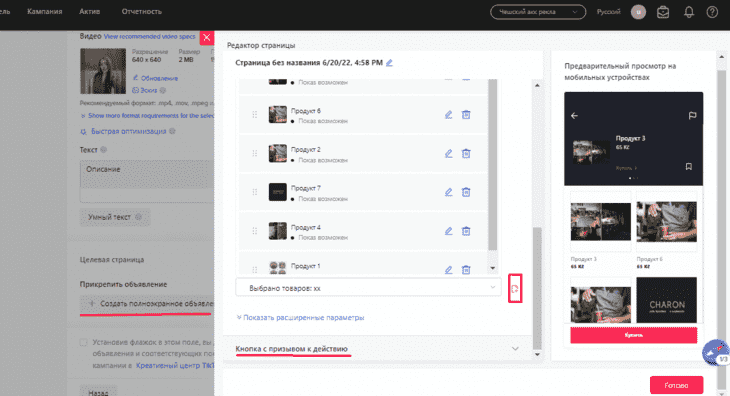Open notifications bell icon
The width and height of the screenshot is (730, 396).
[x=689, y=12]
